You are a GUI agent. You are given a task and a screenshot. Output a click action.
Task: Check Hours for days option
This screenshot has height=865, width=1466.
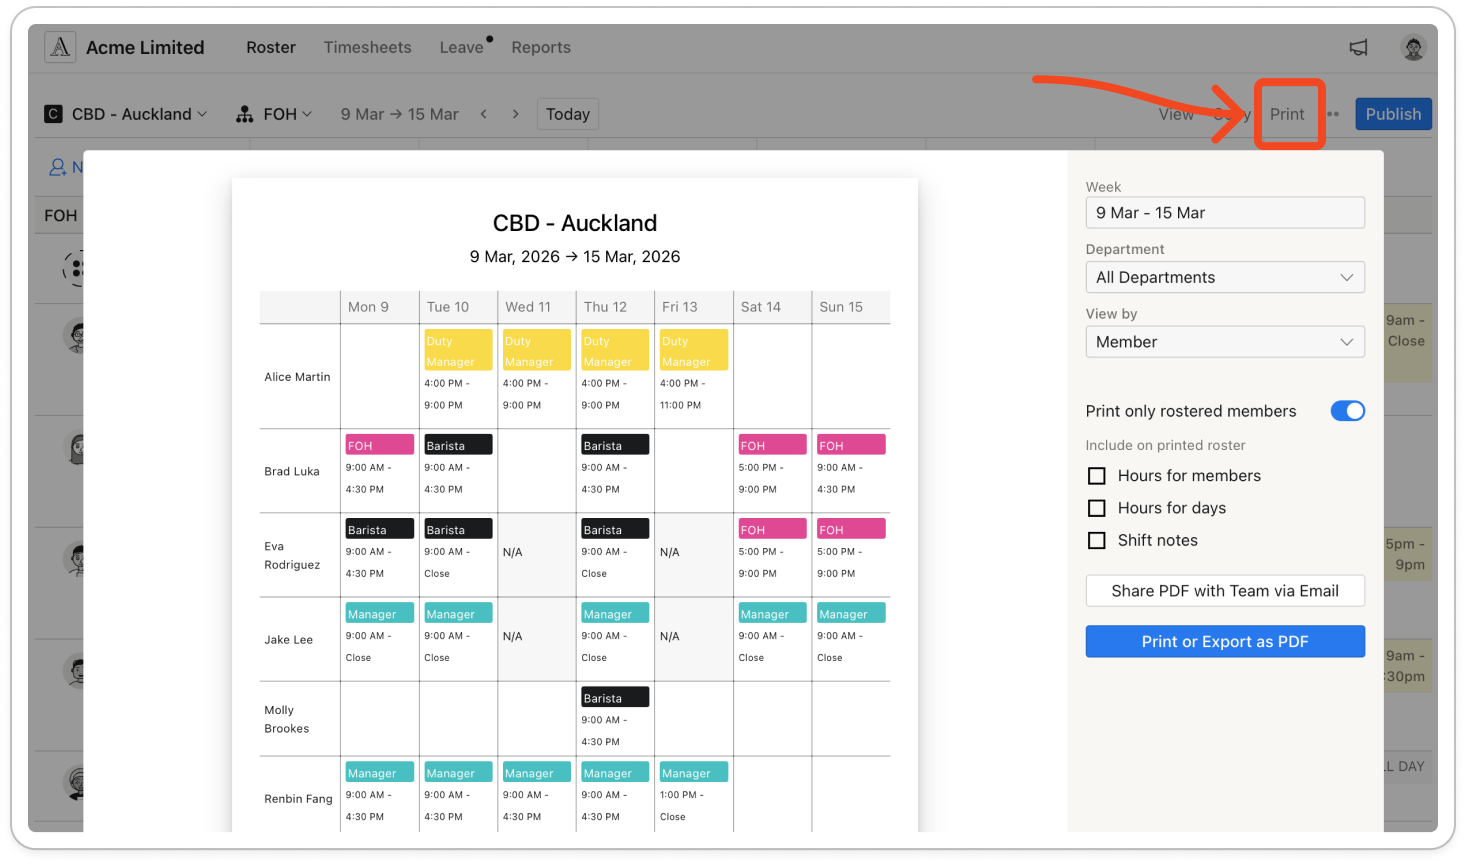click(x=1097, y=508)
